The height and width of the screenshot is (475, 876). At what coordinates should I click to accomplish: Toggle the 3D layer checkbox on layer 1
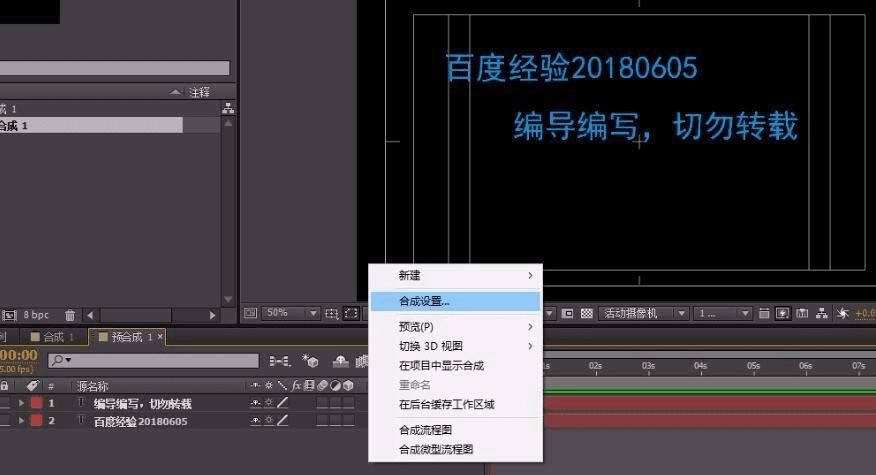tap(349, 403)
